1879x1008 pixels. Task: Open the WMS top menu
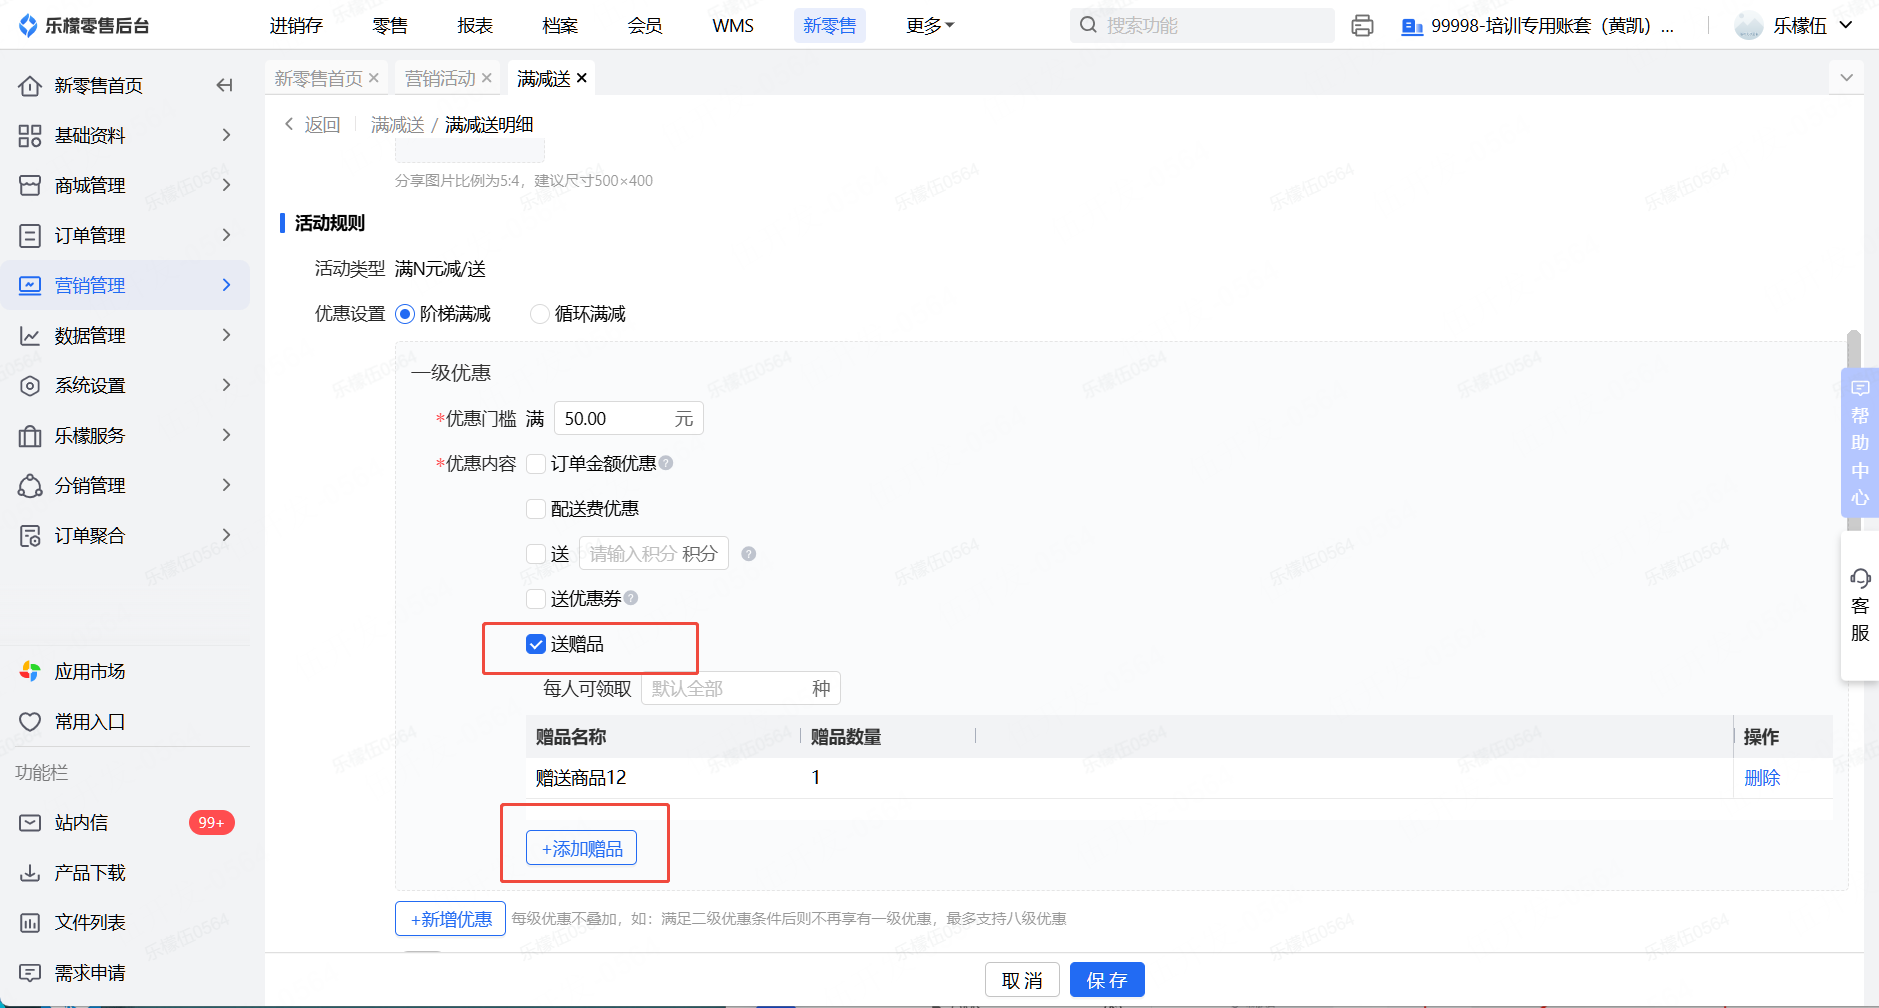point(733,26)
